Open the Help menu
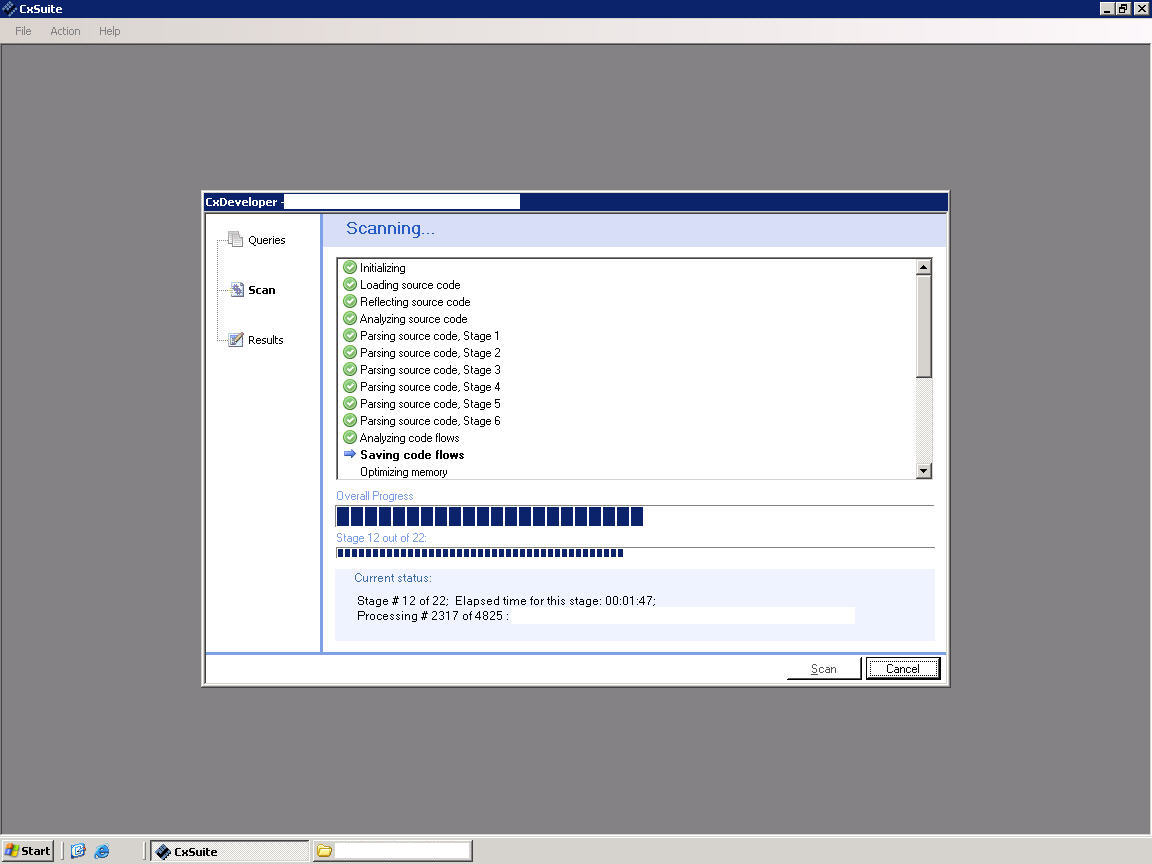1152x864 pixels. [x=109, y=31]
